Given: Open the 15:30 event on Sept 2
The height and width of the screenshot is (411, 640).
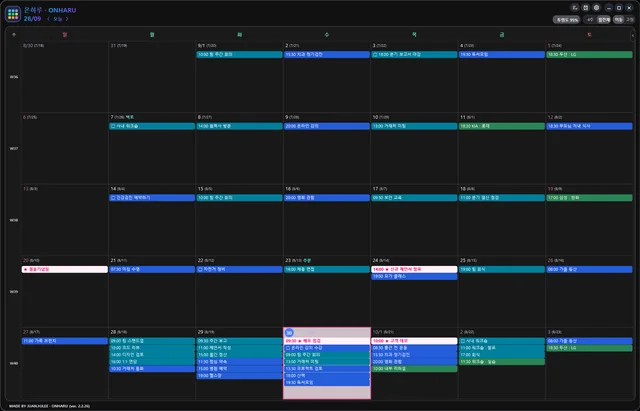Looking at the screenshot, I should click(x=327, y=55).
